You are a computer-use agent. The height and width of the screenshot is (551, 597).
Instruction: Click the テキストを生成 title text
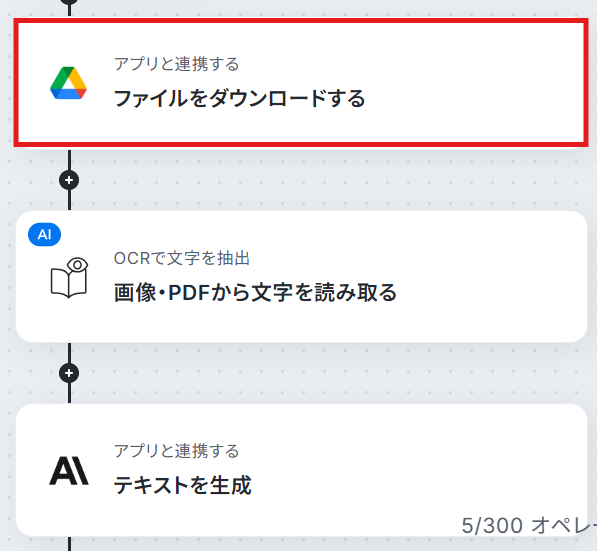[x=183, y=486]
